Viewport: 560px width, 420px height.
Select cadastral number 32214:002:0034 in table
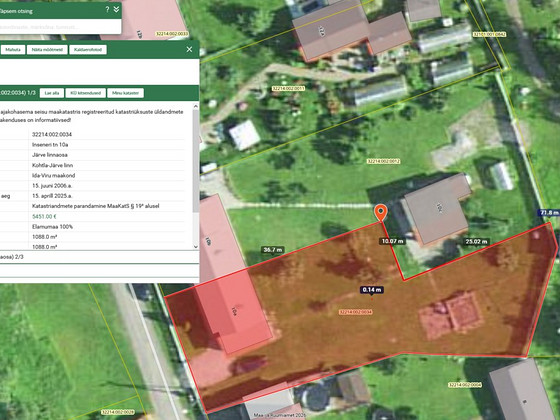(x=52, y=134)
